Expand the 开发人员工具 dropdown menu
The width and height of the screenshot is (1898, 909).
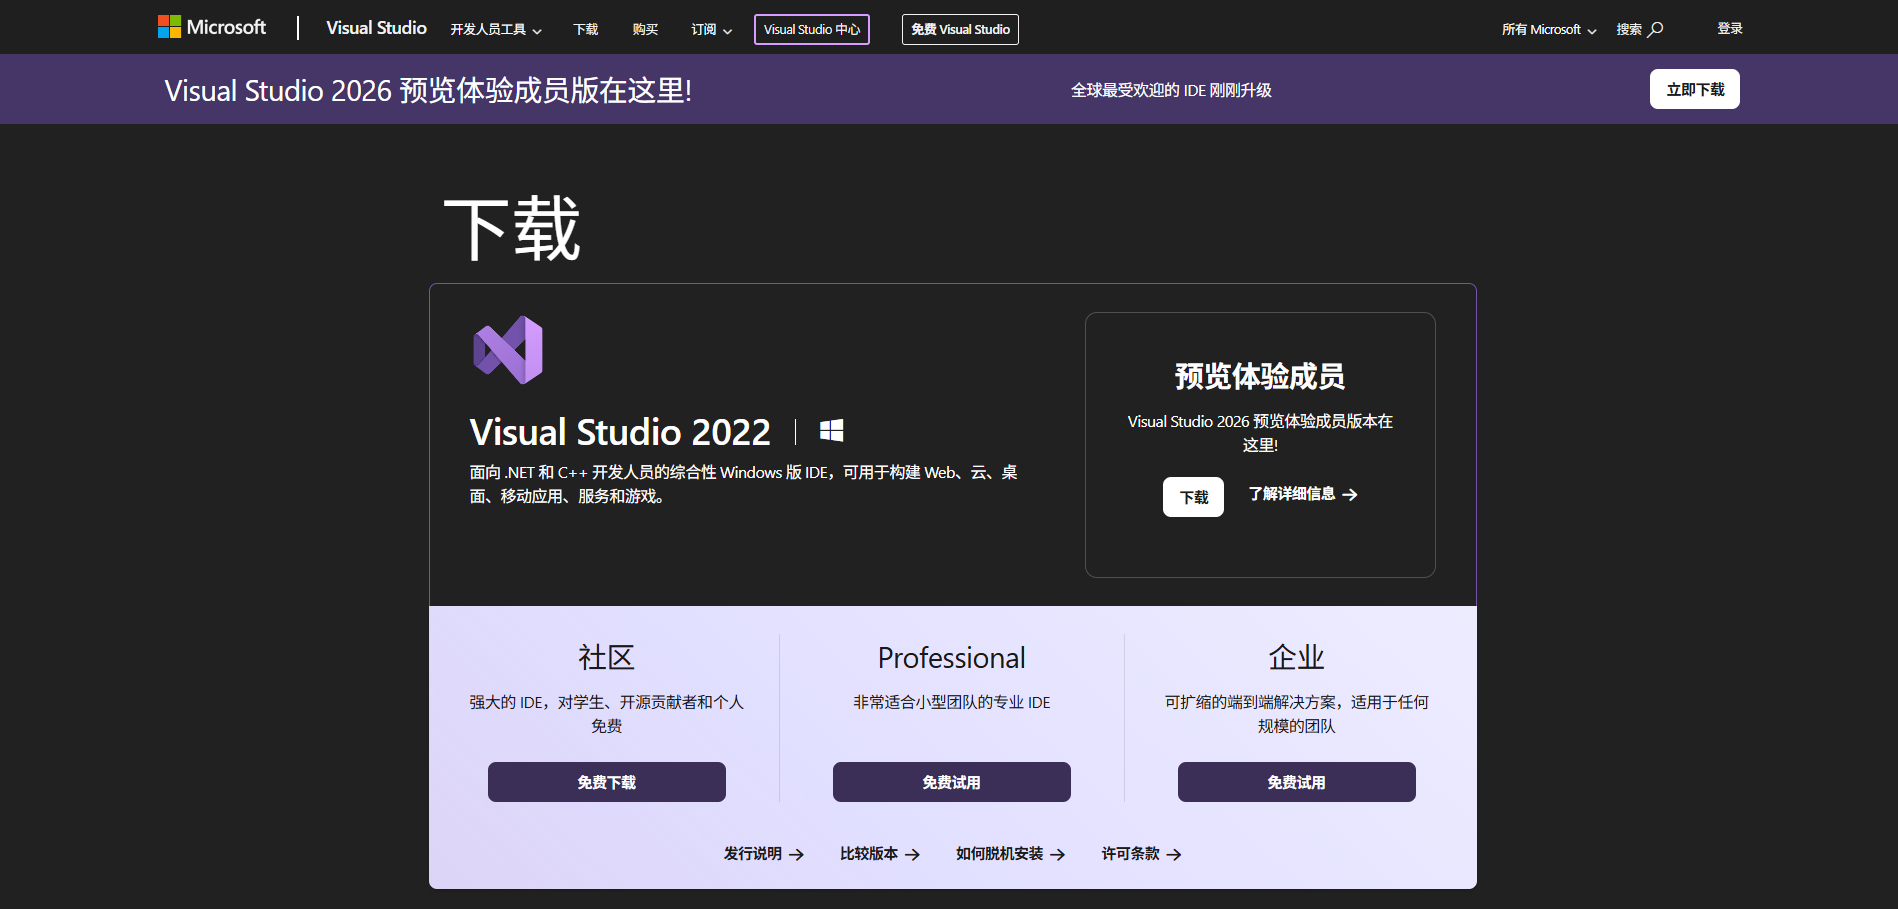496,29
